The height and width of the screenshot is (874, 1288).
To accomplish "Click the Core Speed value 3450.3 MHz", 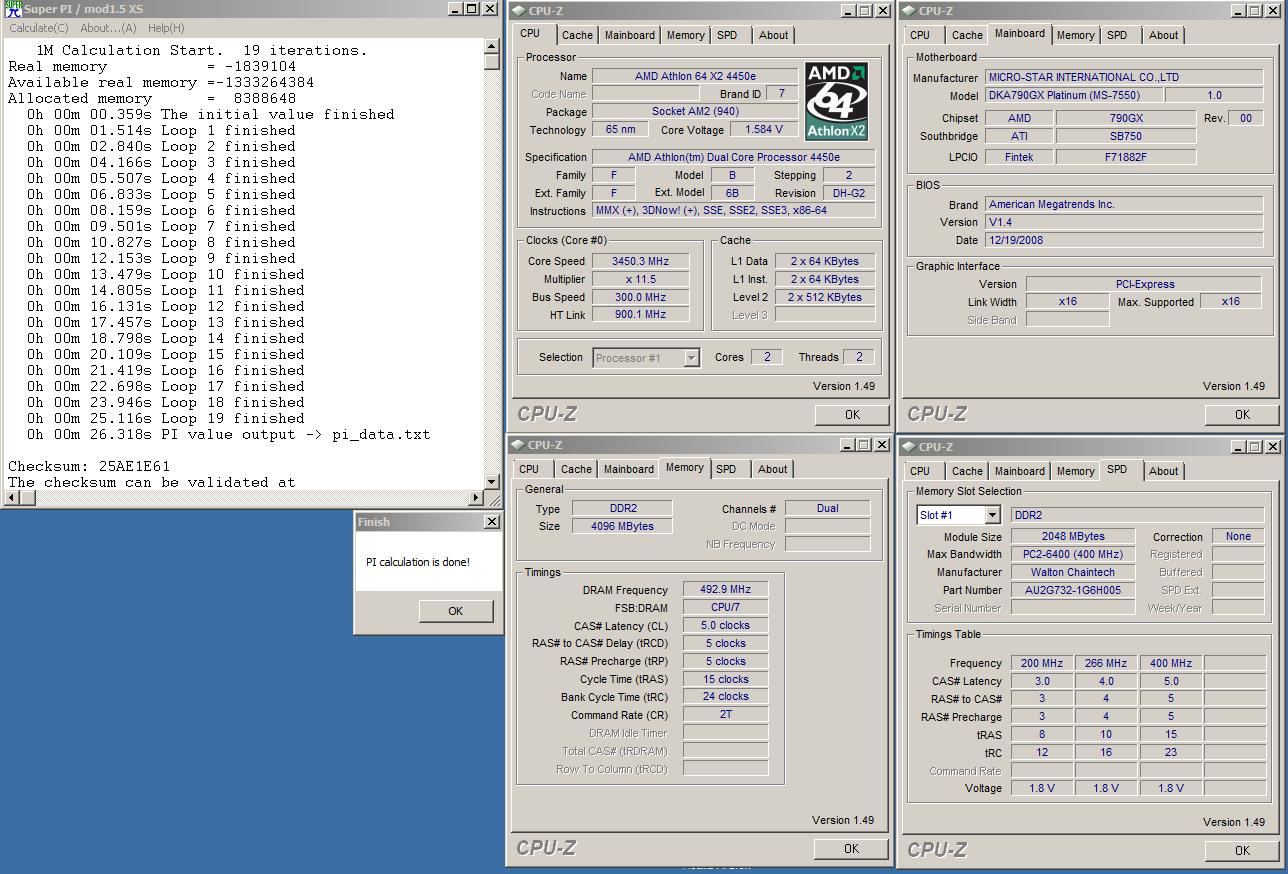I will point(641,261).
